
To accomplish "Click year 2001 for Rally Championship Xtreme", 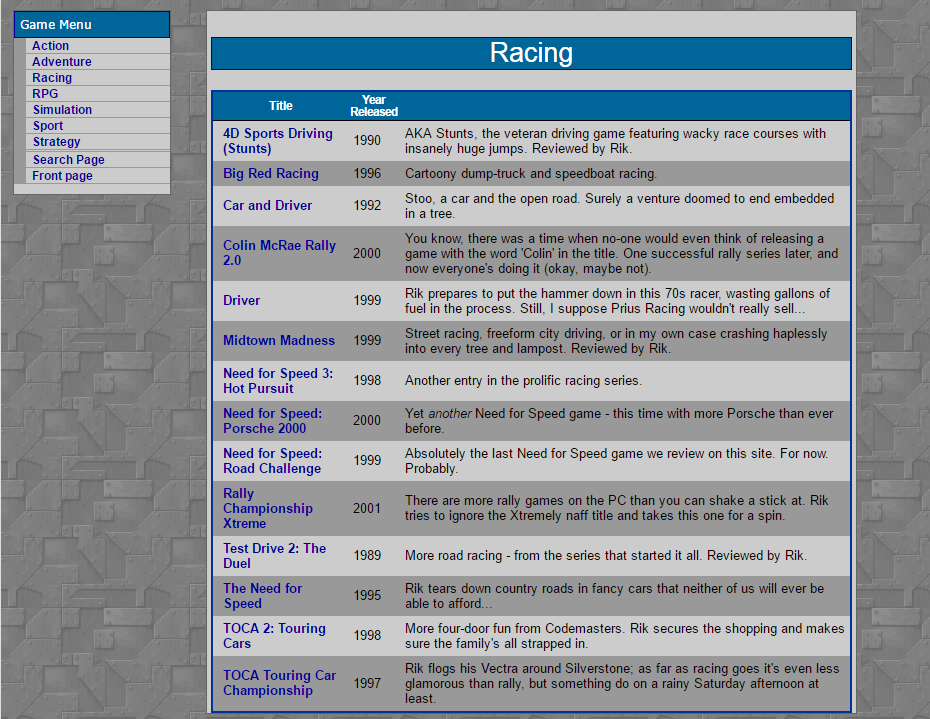I will coord(367,508).
